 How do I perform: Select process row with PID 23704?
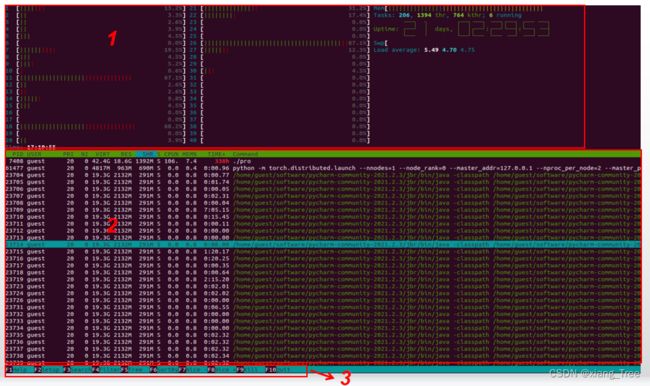[x=323, y=175]
